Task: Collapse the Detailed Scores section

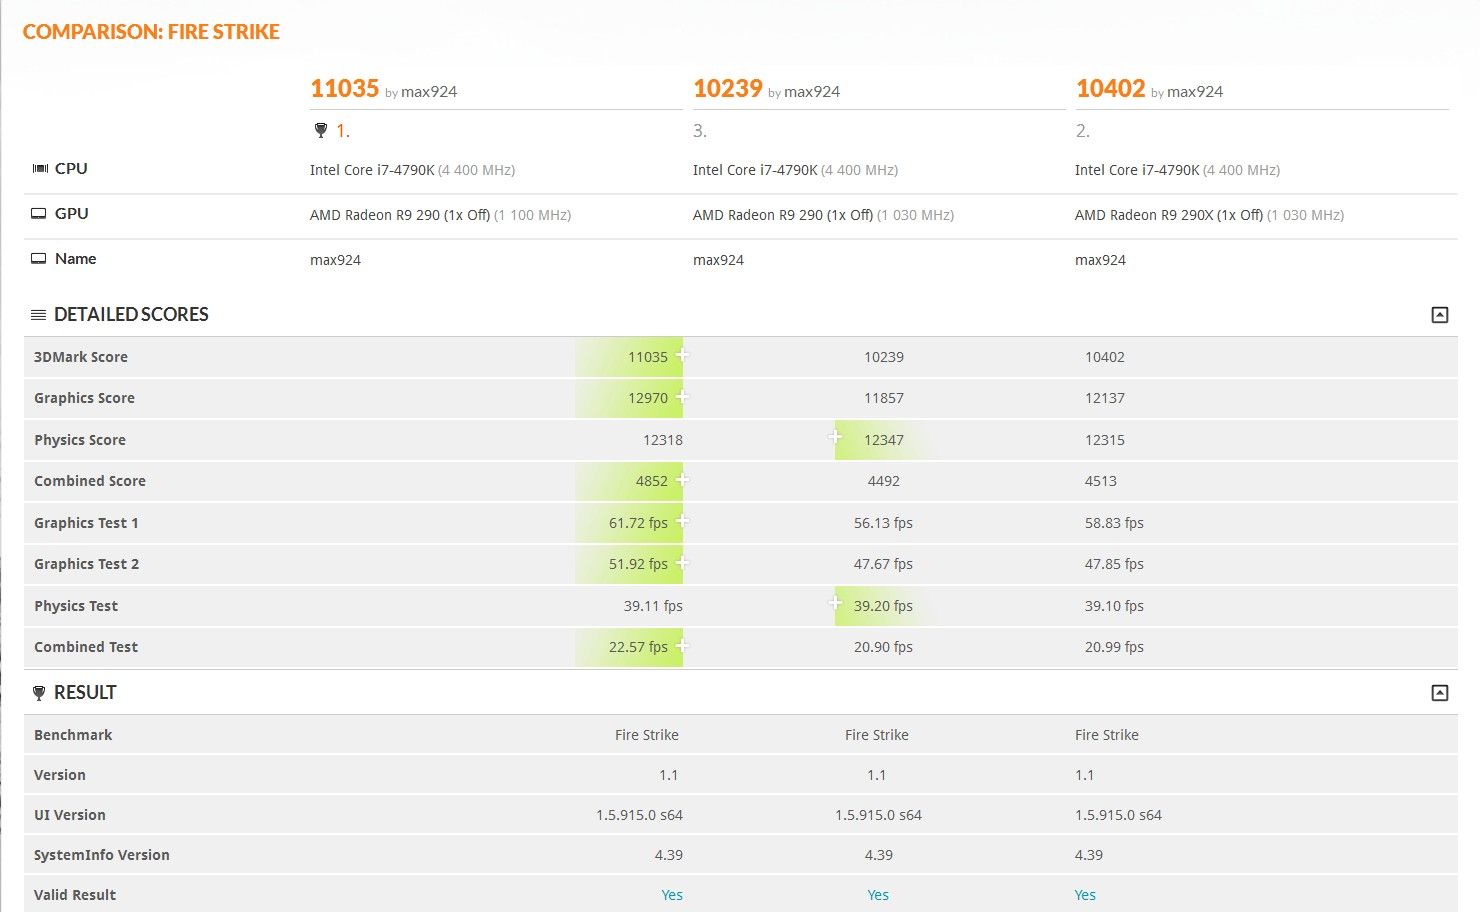Action: pyautogui.click(x=1439, y=315)
